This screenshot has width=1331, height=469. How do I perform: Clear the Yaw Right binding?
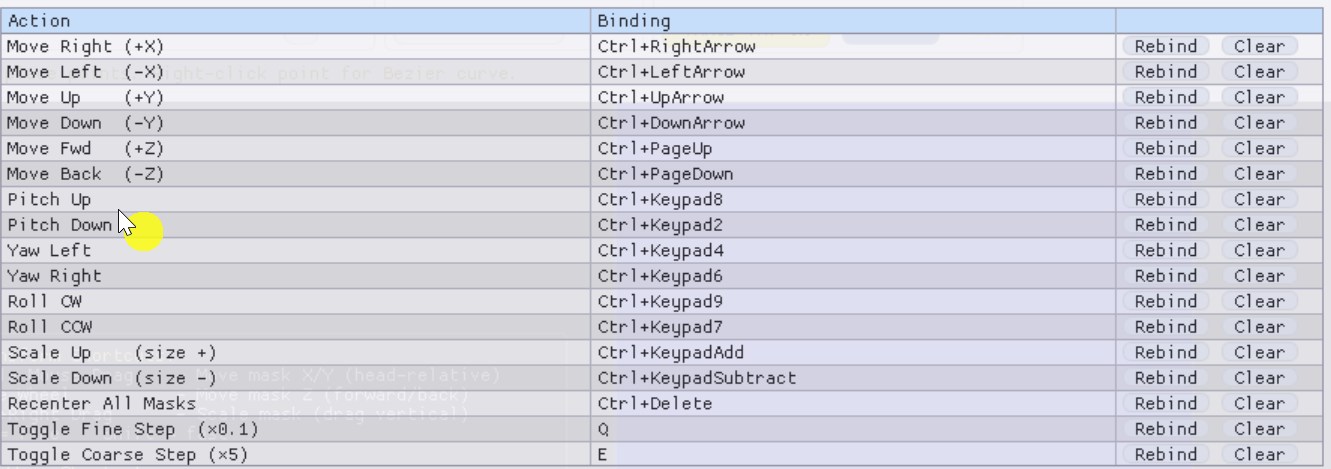click(x=1259, y=276)
